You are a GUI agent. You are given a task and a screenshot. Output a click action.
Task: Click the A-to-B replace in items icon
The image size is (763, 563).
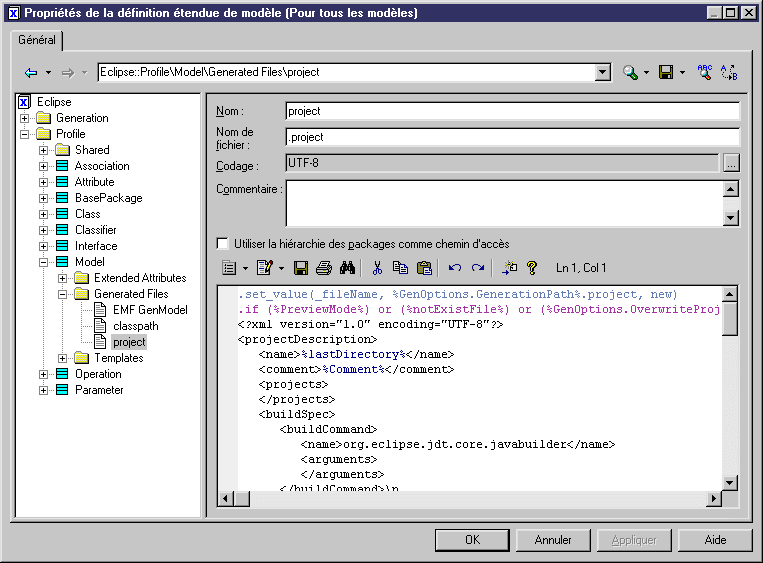click(x=729, y=73)
